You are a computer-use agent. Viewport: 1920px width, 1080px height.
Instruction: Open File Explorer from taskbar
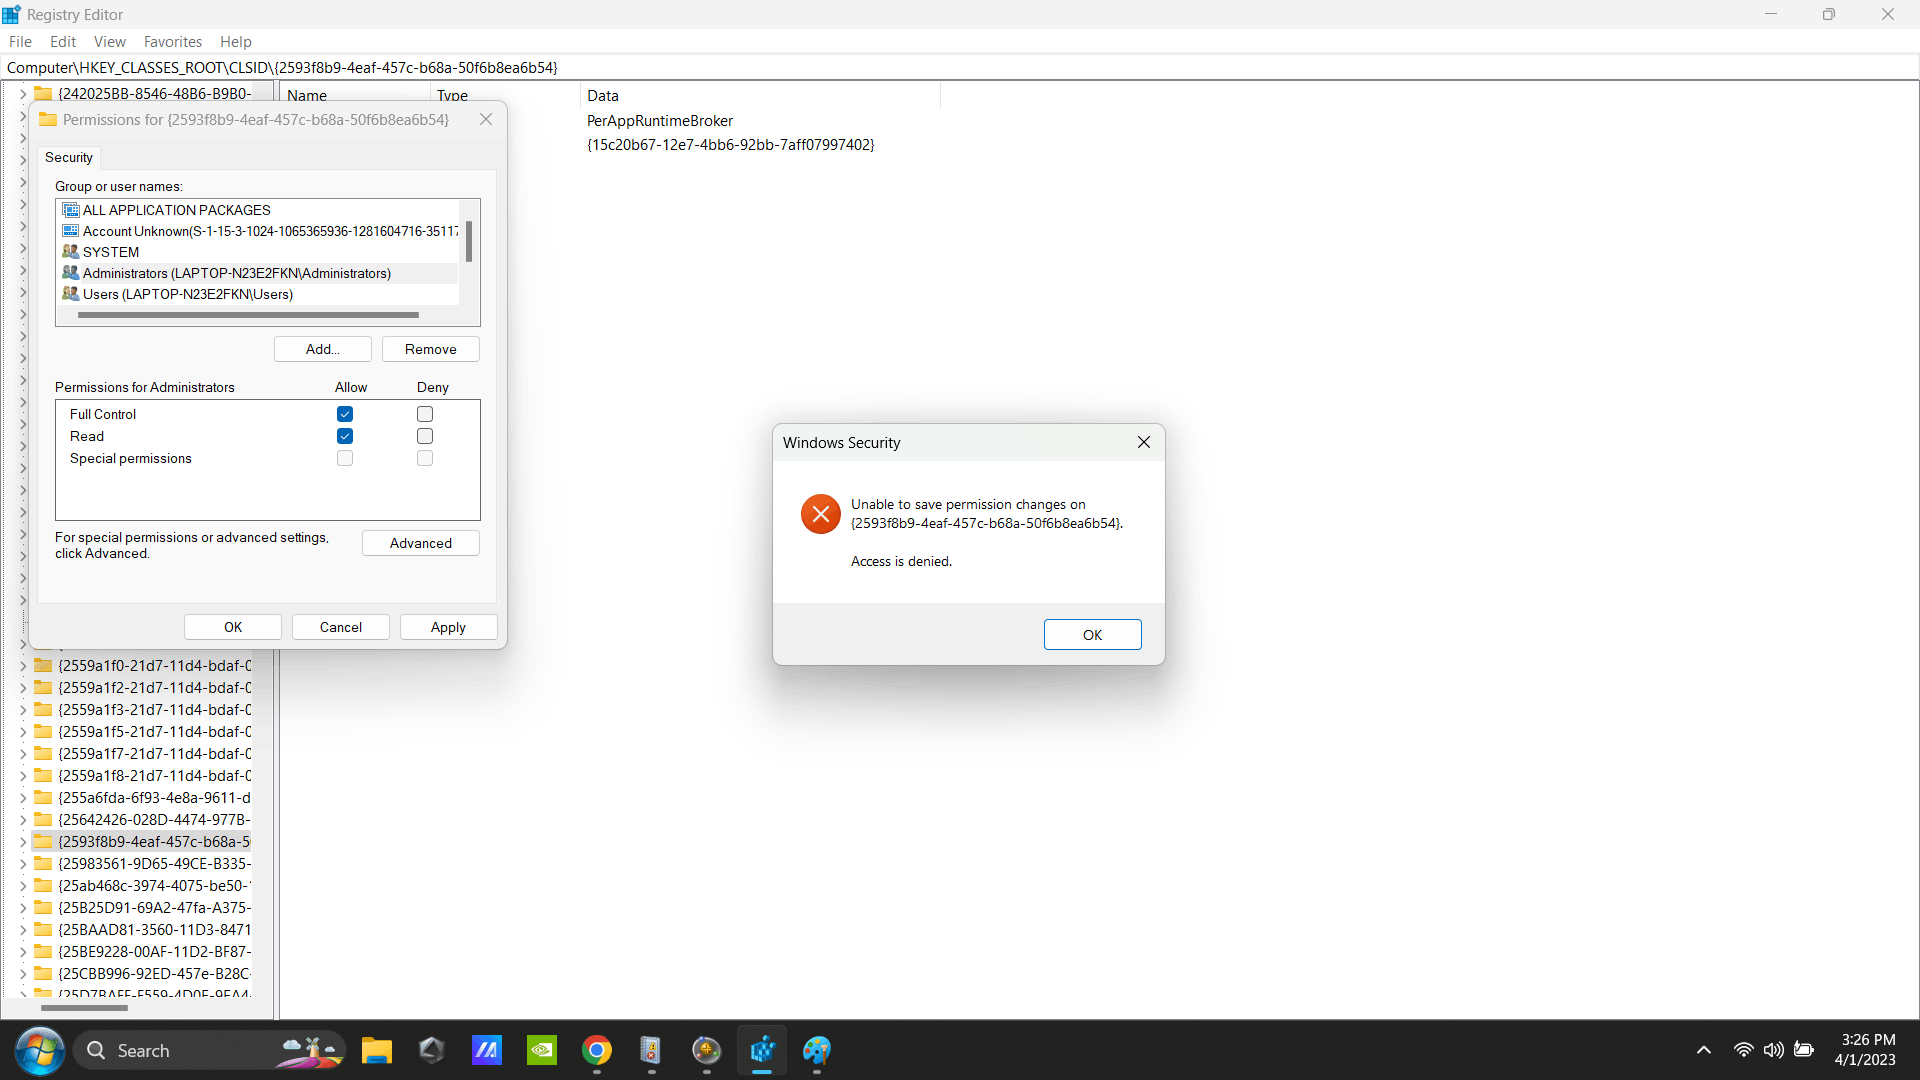[x=376, y=1050]
